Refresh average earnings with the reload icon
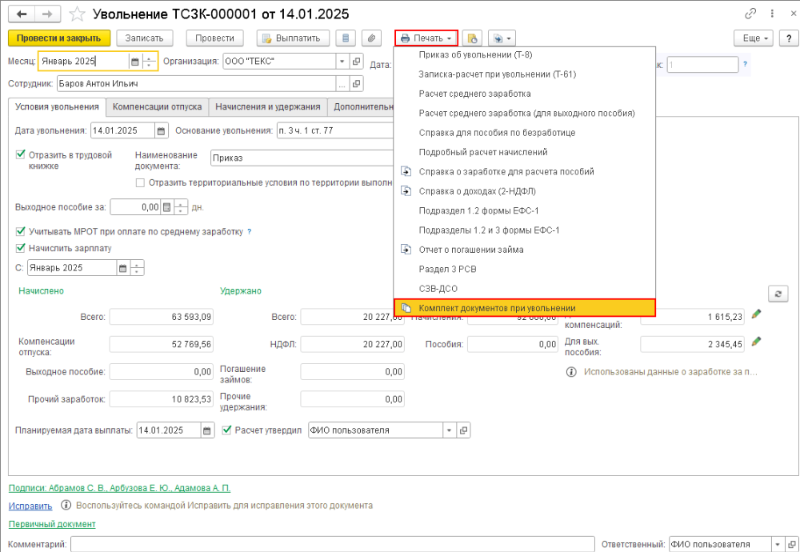This screenshot has width=800, height=552. 778,294
